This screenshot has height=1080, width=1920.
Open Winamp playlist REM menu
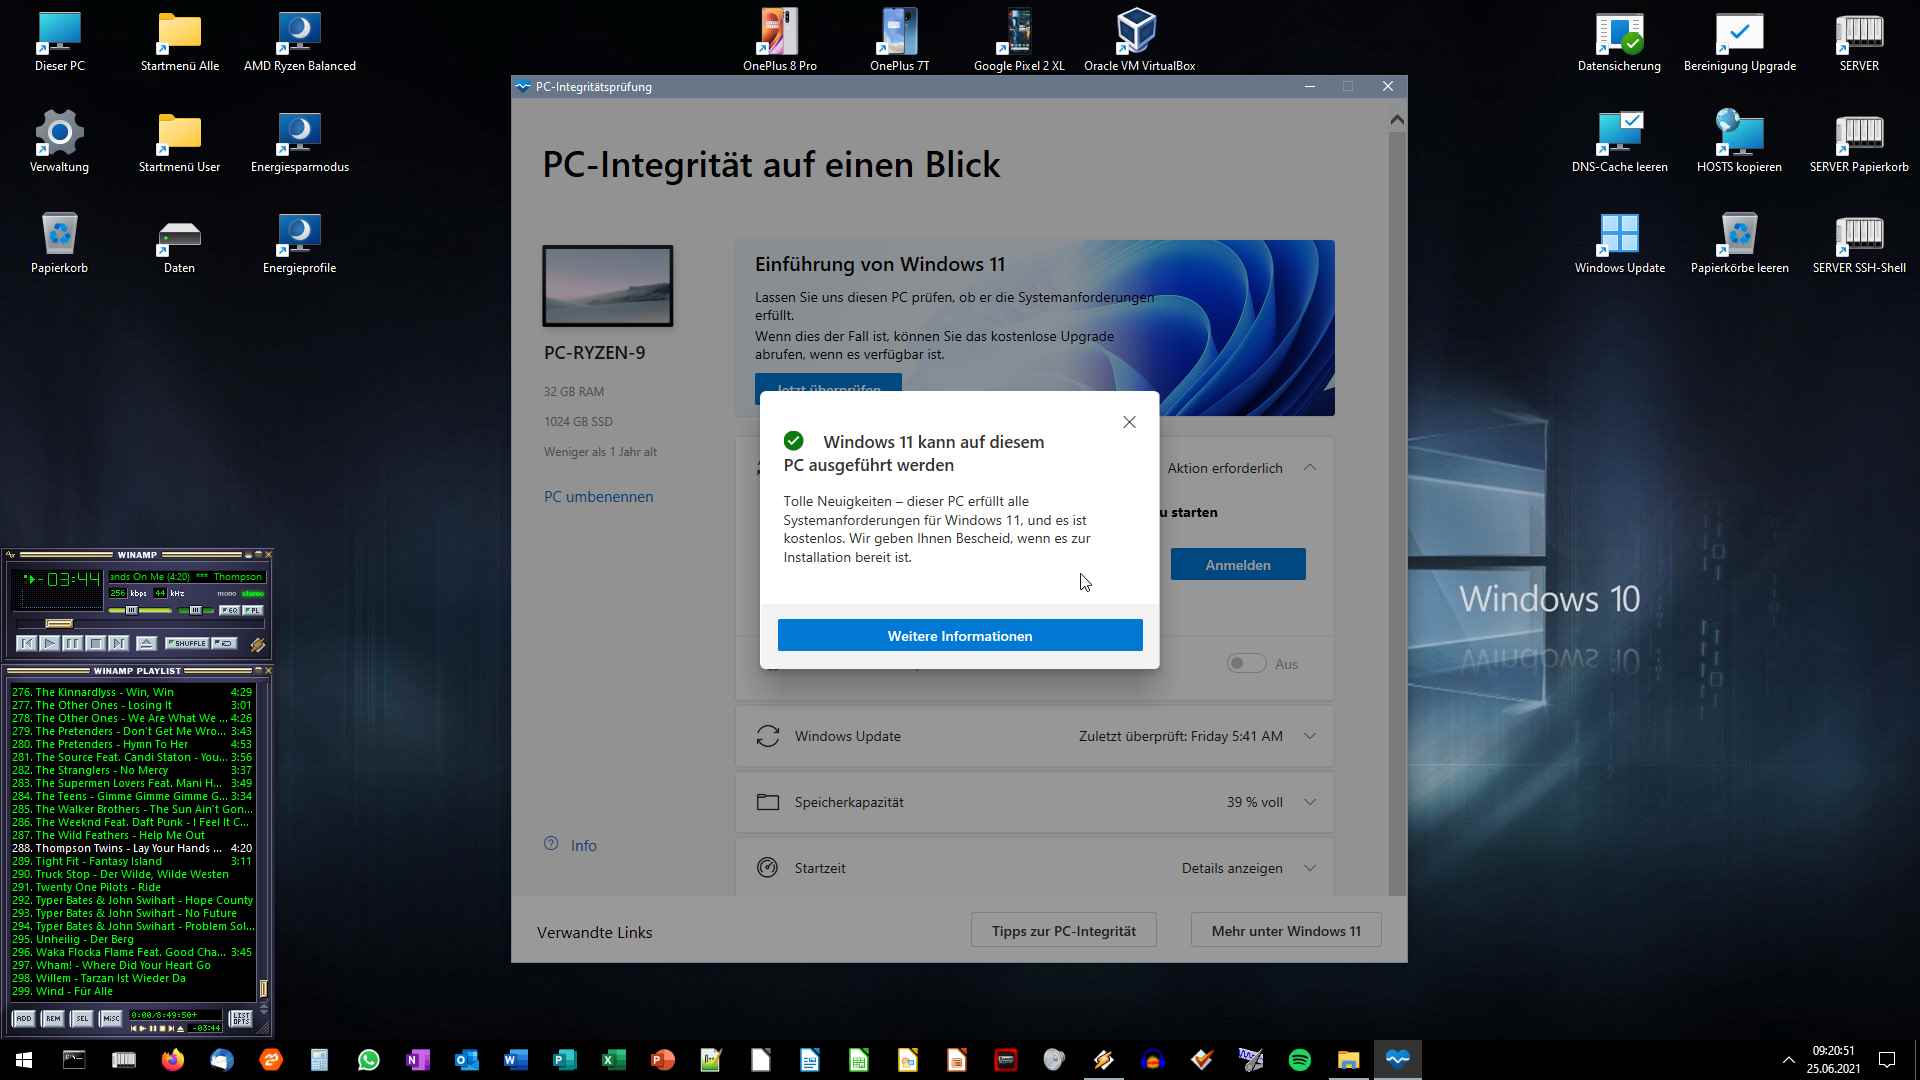[53, 1018]
